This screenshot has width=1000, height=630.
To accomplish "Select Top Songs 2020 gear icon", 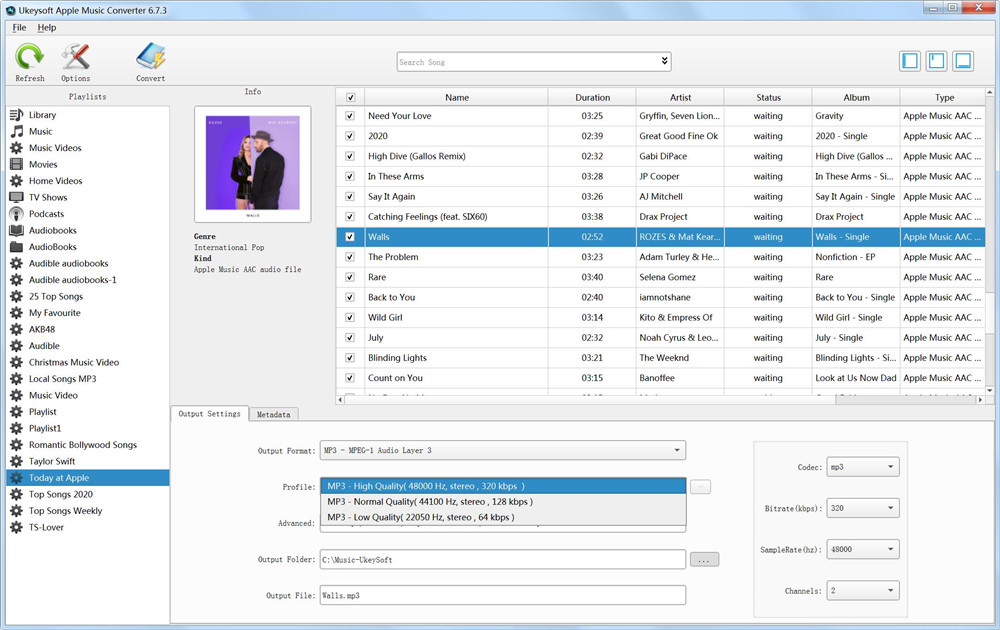I will coord(17,494).
